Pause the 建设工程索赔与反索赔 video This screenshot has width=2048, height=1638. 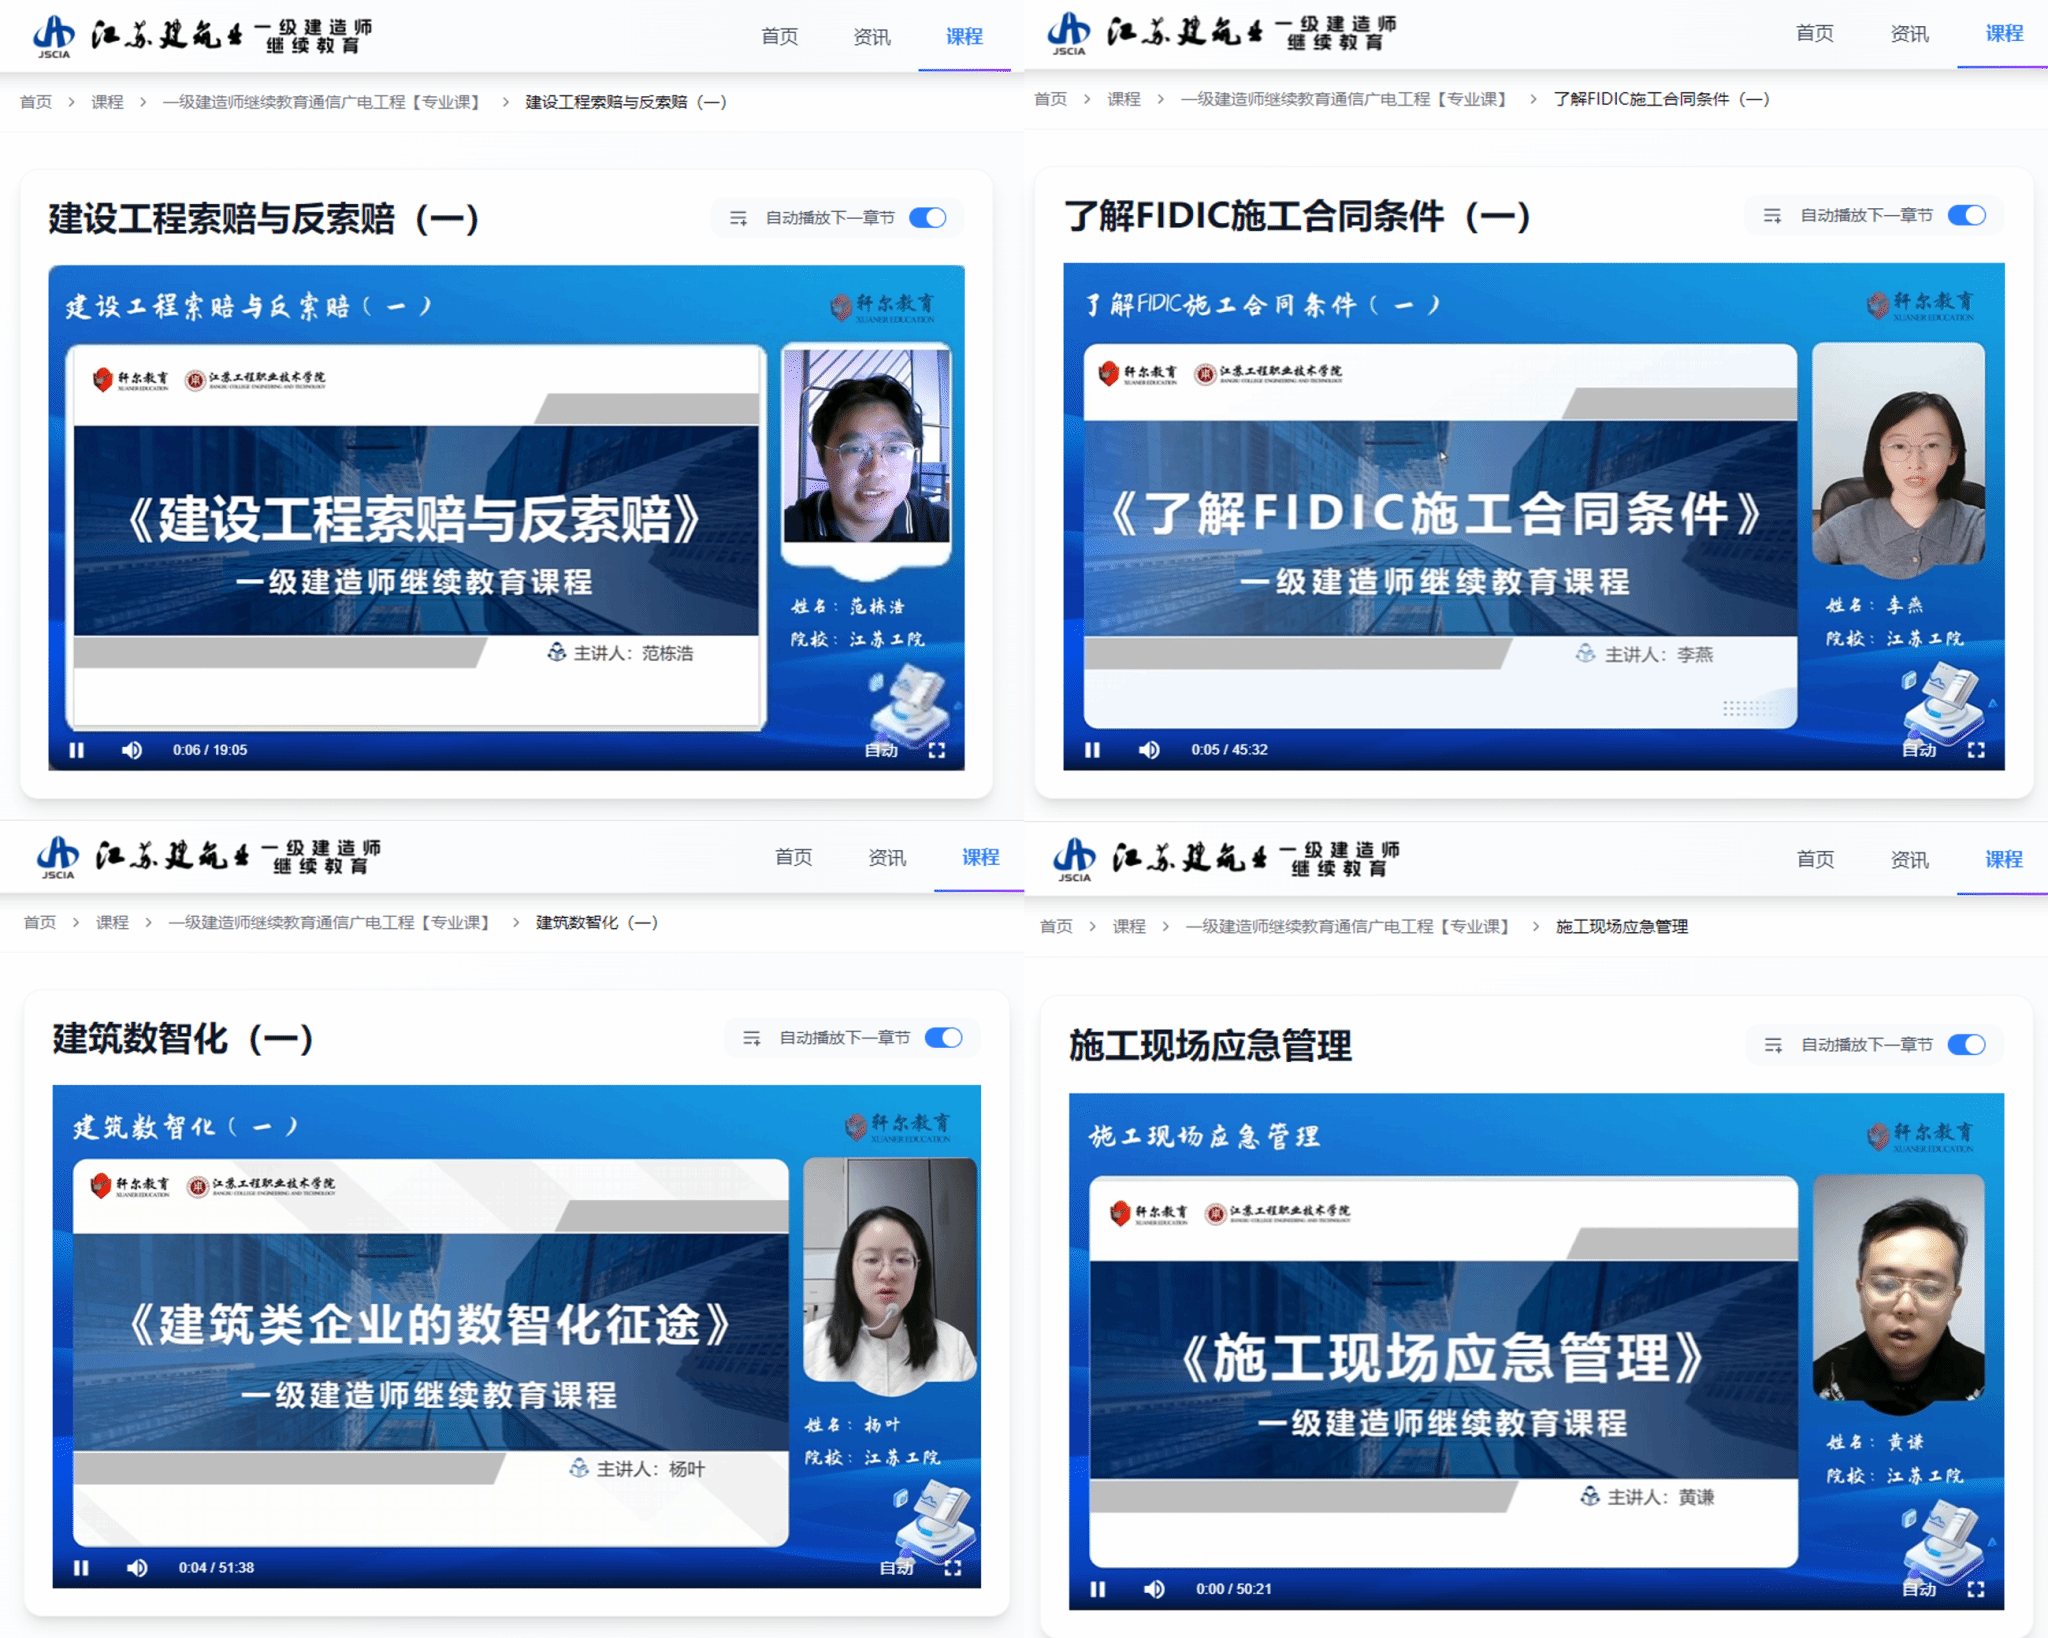point(77,750)
